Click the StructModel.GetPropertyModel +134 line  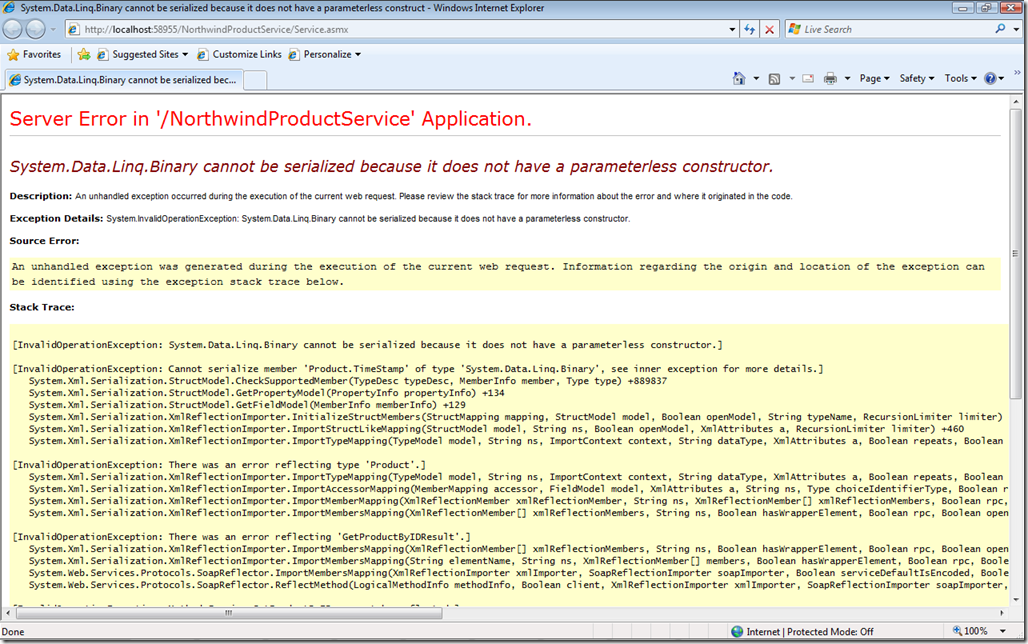tap(267, 393)
